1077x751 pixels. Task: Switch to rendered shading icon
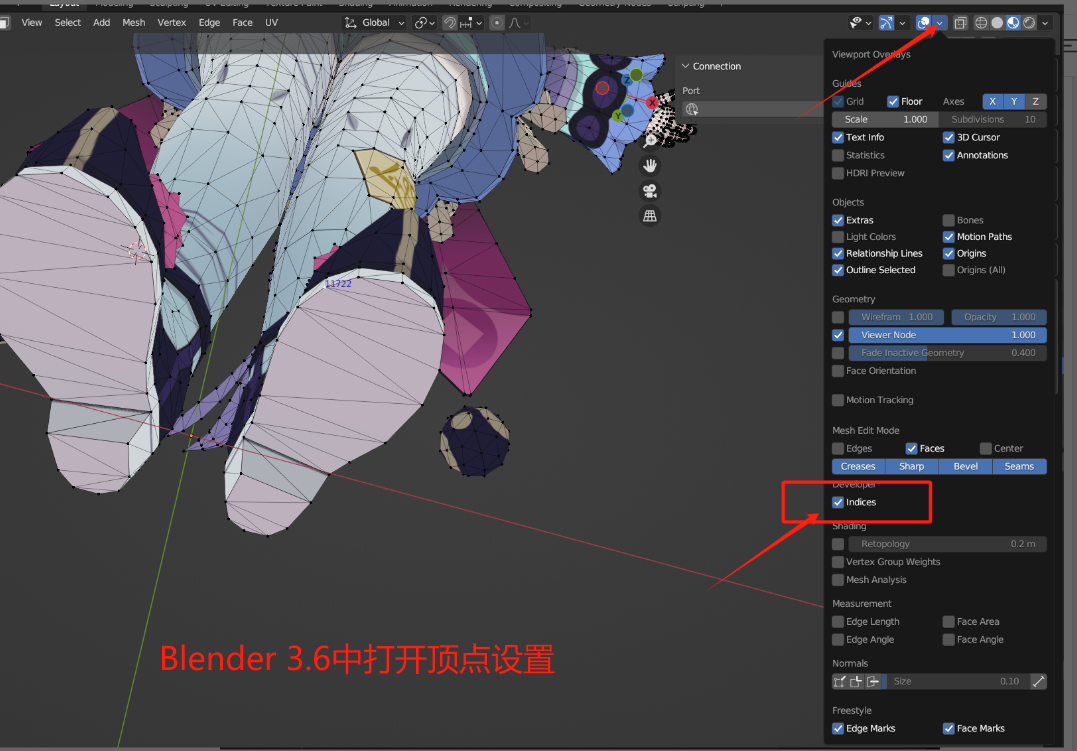pos(1029,23)
